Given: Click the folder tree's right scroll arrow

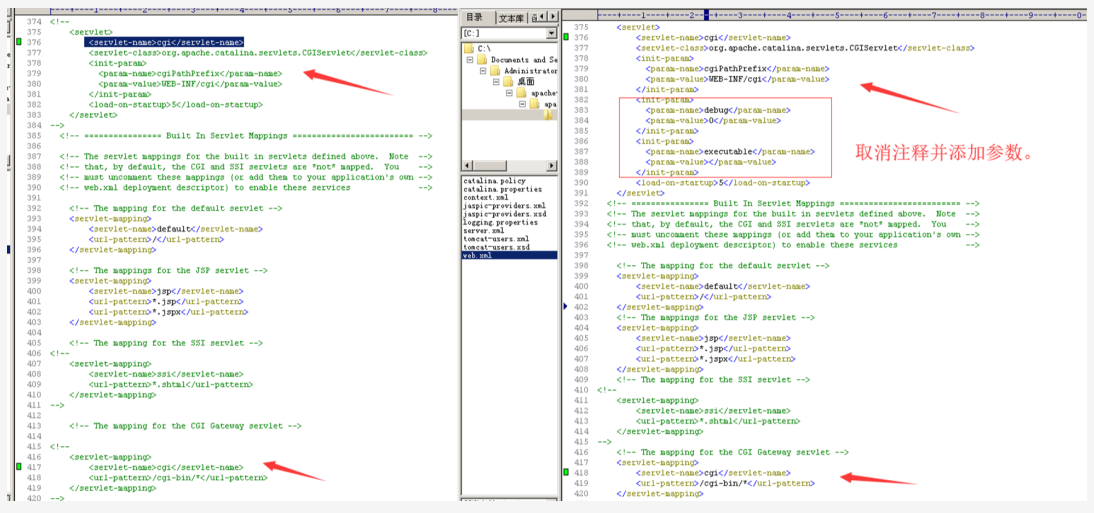Looking at the screenshot, I should (x=552, y=165).
